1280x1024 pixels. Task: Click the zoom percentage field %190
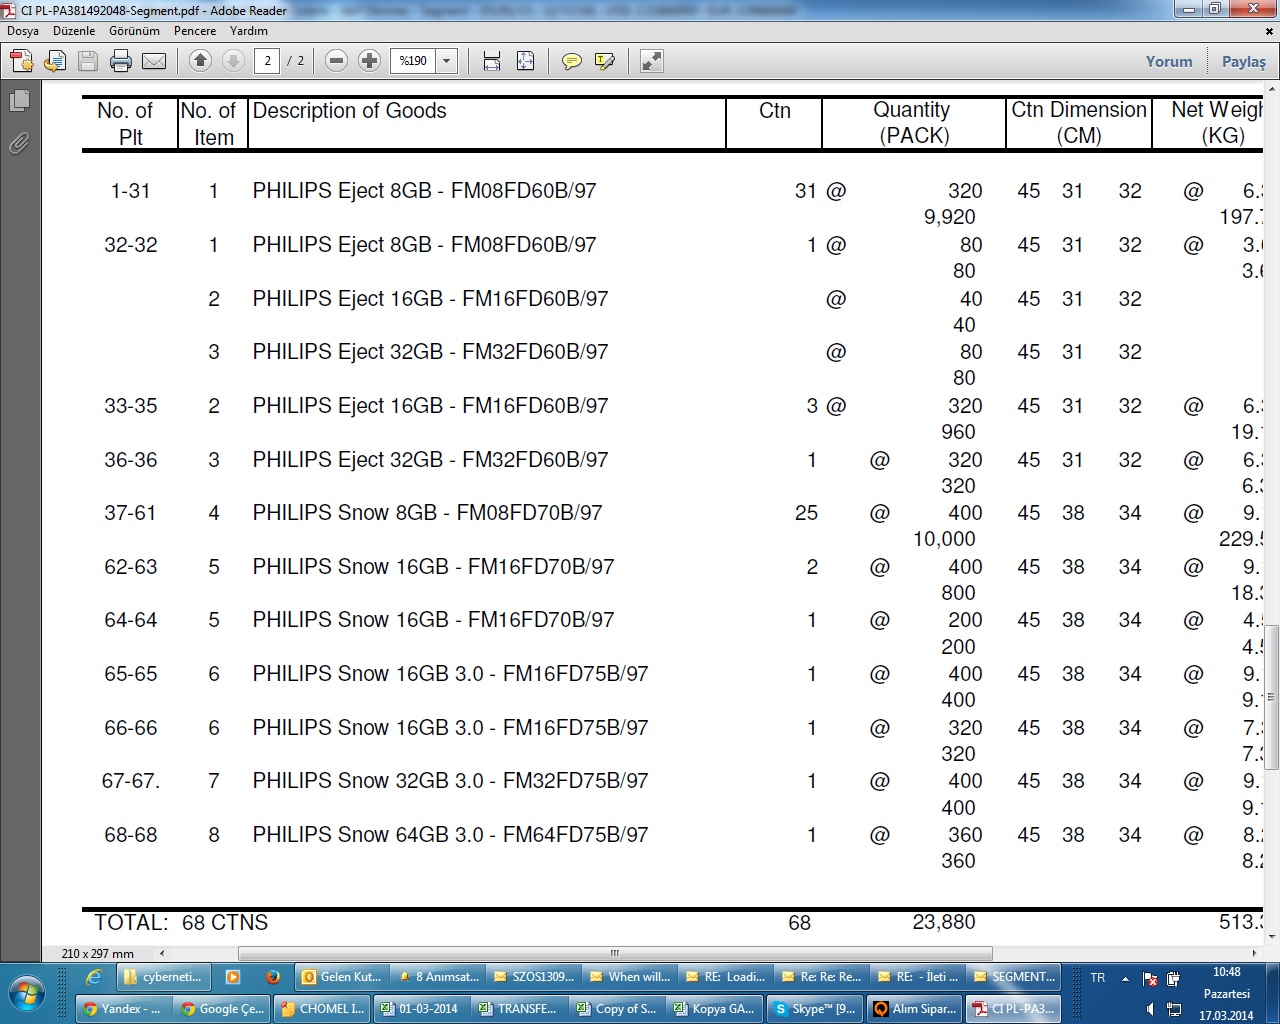[413, 61]
